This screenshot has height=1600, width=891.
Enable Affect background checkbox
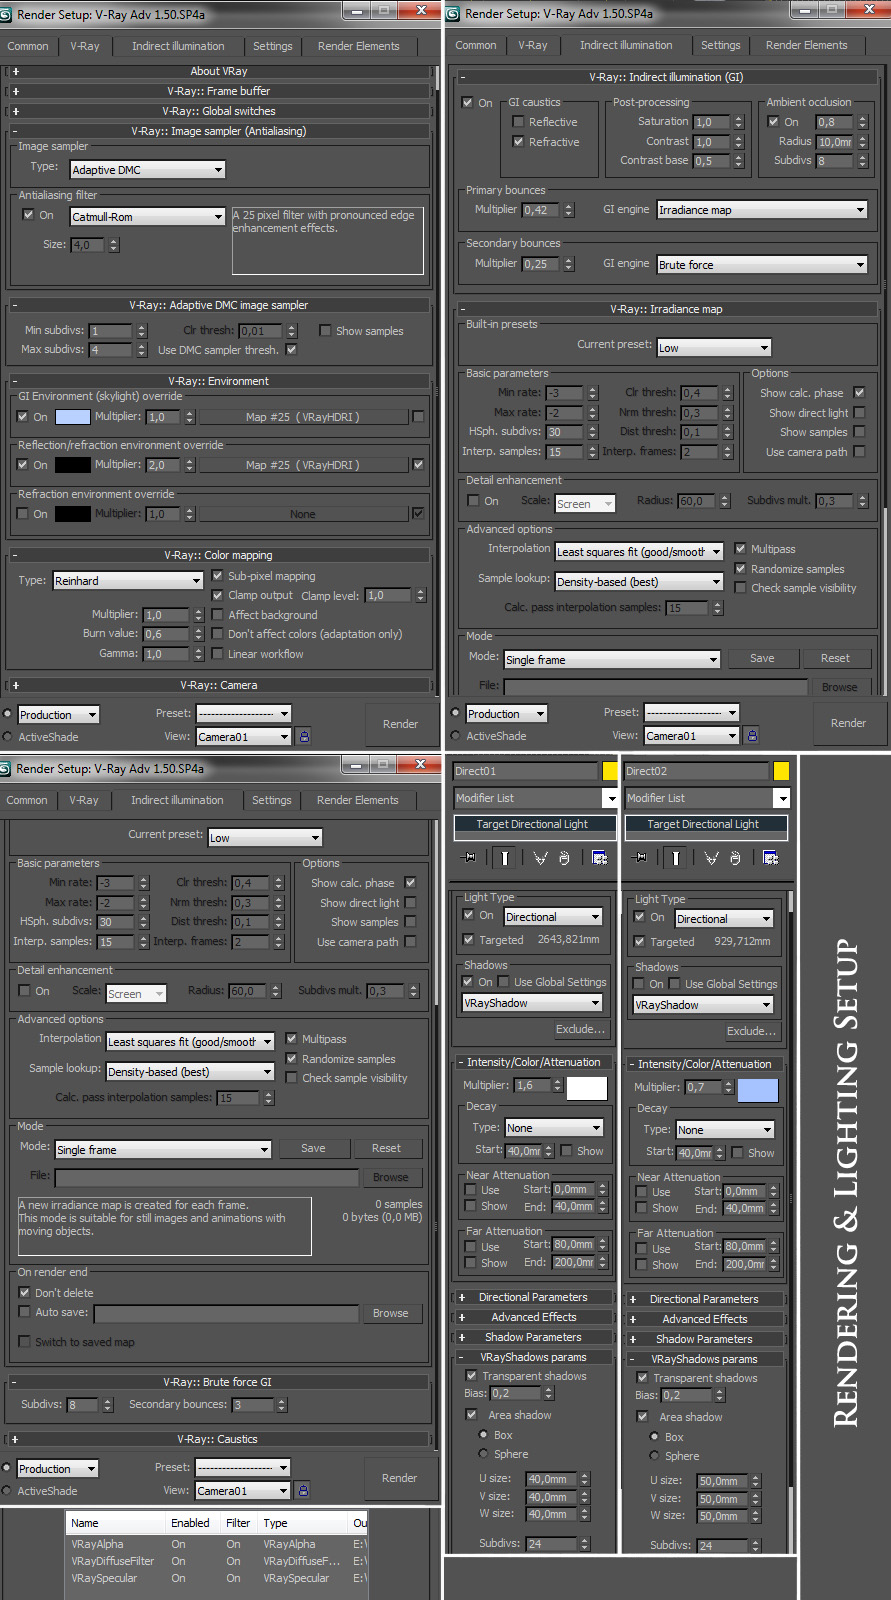tap(218, 615)
